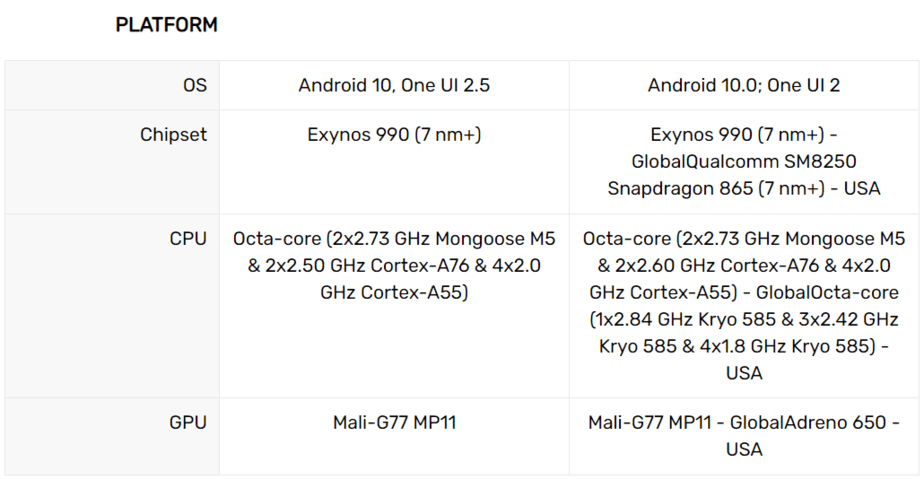The height and width of the screenshot is (479, 924).
Task: Click the Exynos 990 (7 nm+) - line in second column
Action: click(744, 134)
